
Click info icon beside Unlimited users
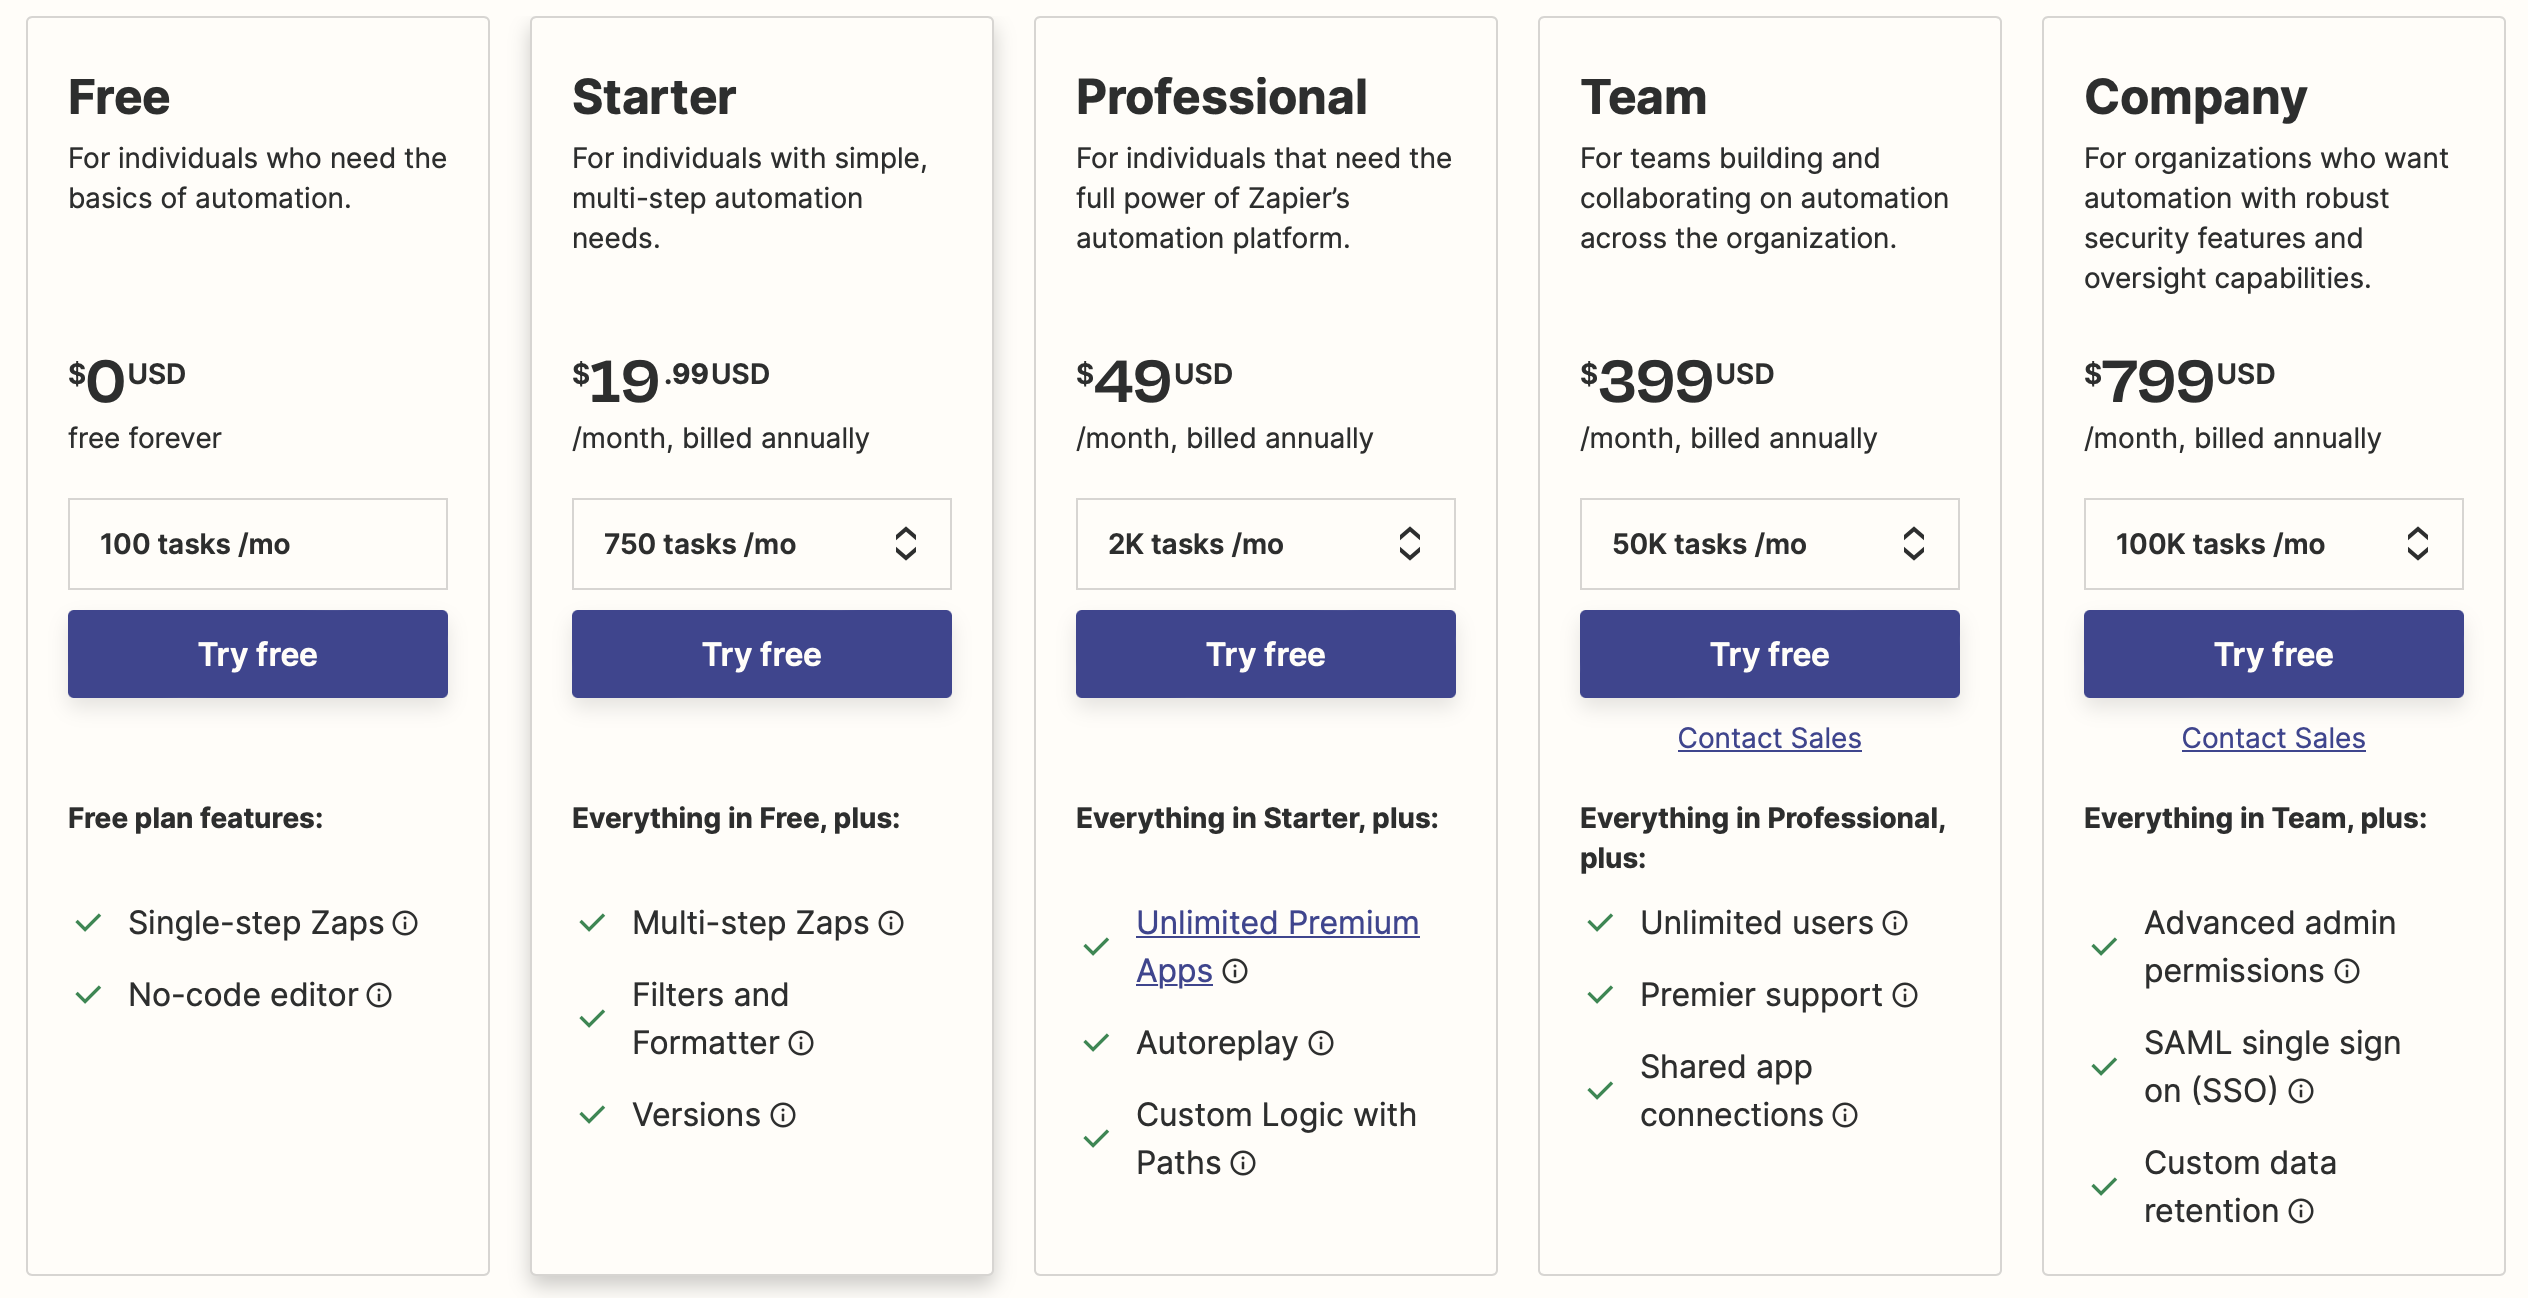click(1895, 923)
